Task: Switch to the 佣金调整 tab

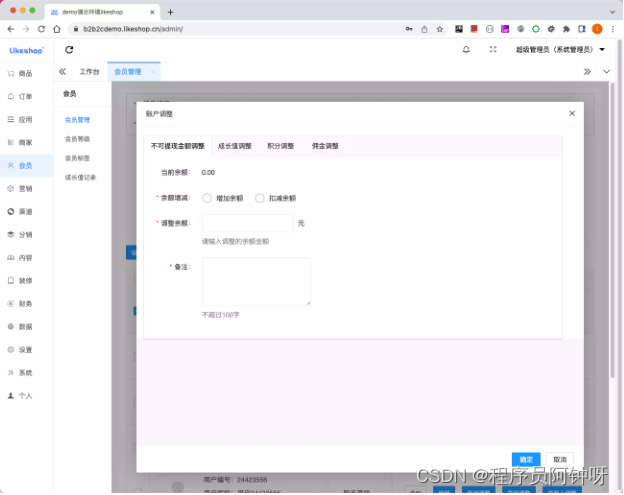Action: coord(325,146)
